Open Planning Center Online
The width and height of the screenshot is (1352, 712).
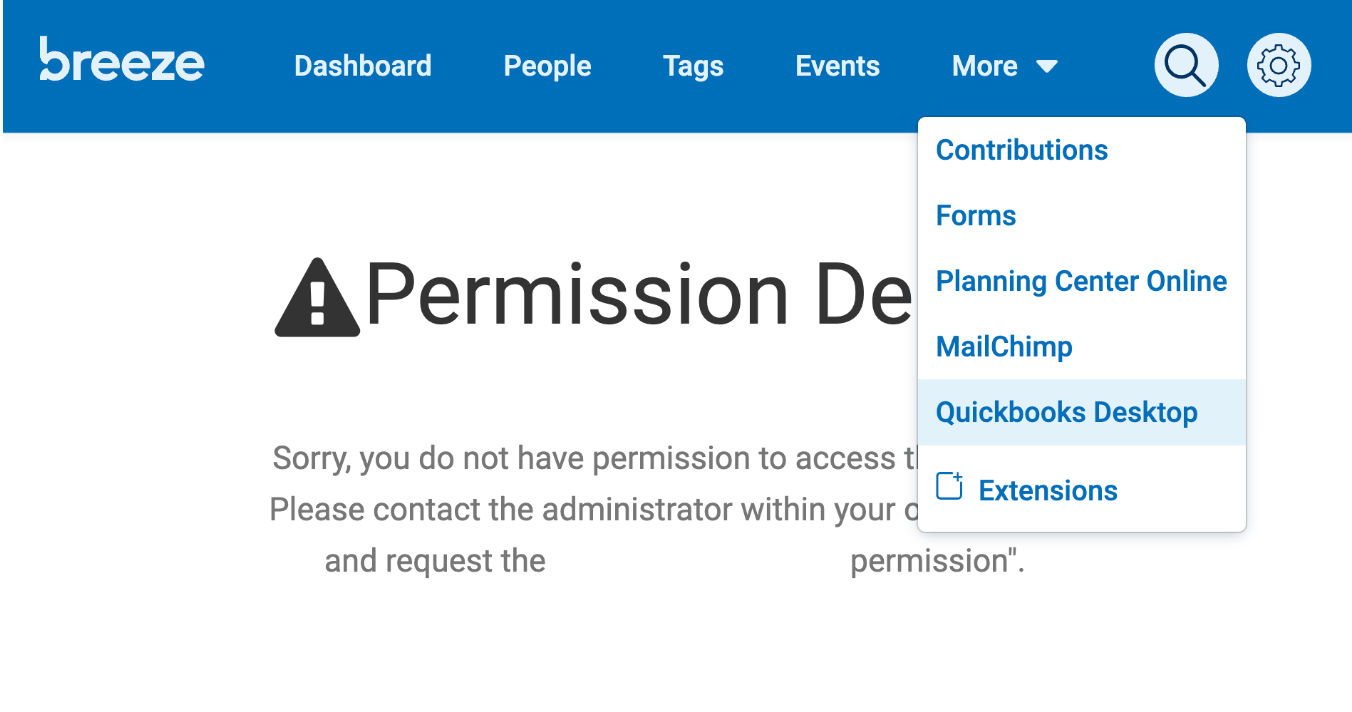[1082, 281]
